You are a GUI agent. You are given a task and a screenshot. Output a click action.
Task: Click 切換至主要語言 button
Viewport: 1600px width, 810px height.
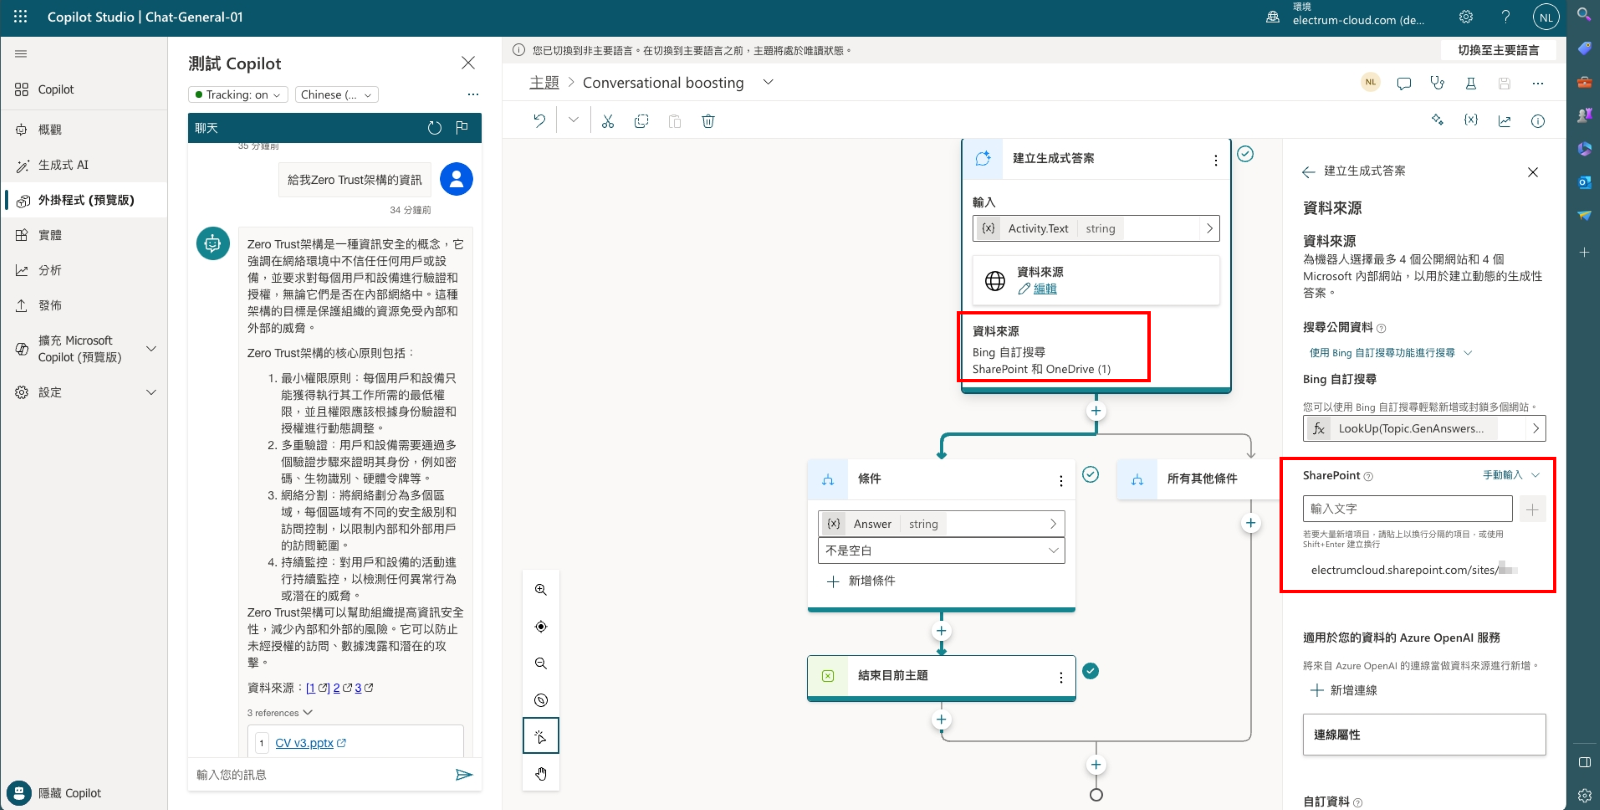click(1498, 50)
